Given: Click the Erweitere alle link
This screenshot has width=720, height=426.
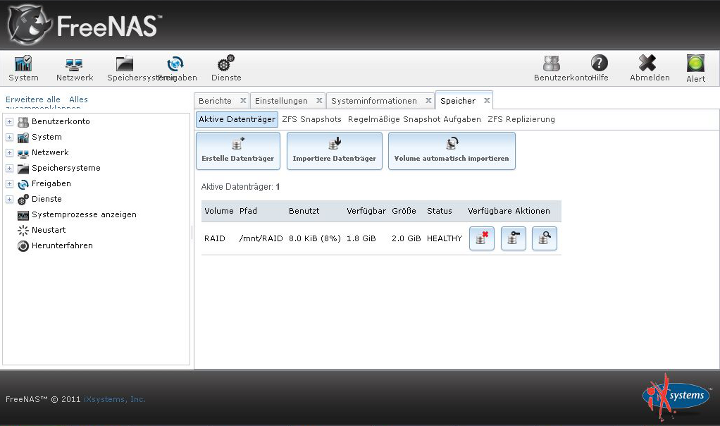Looking at the screenshot, I should point(33,99).
